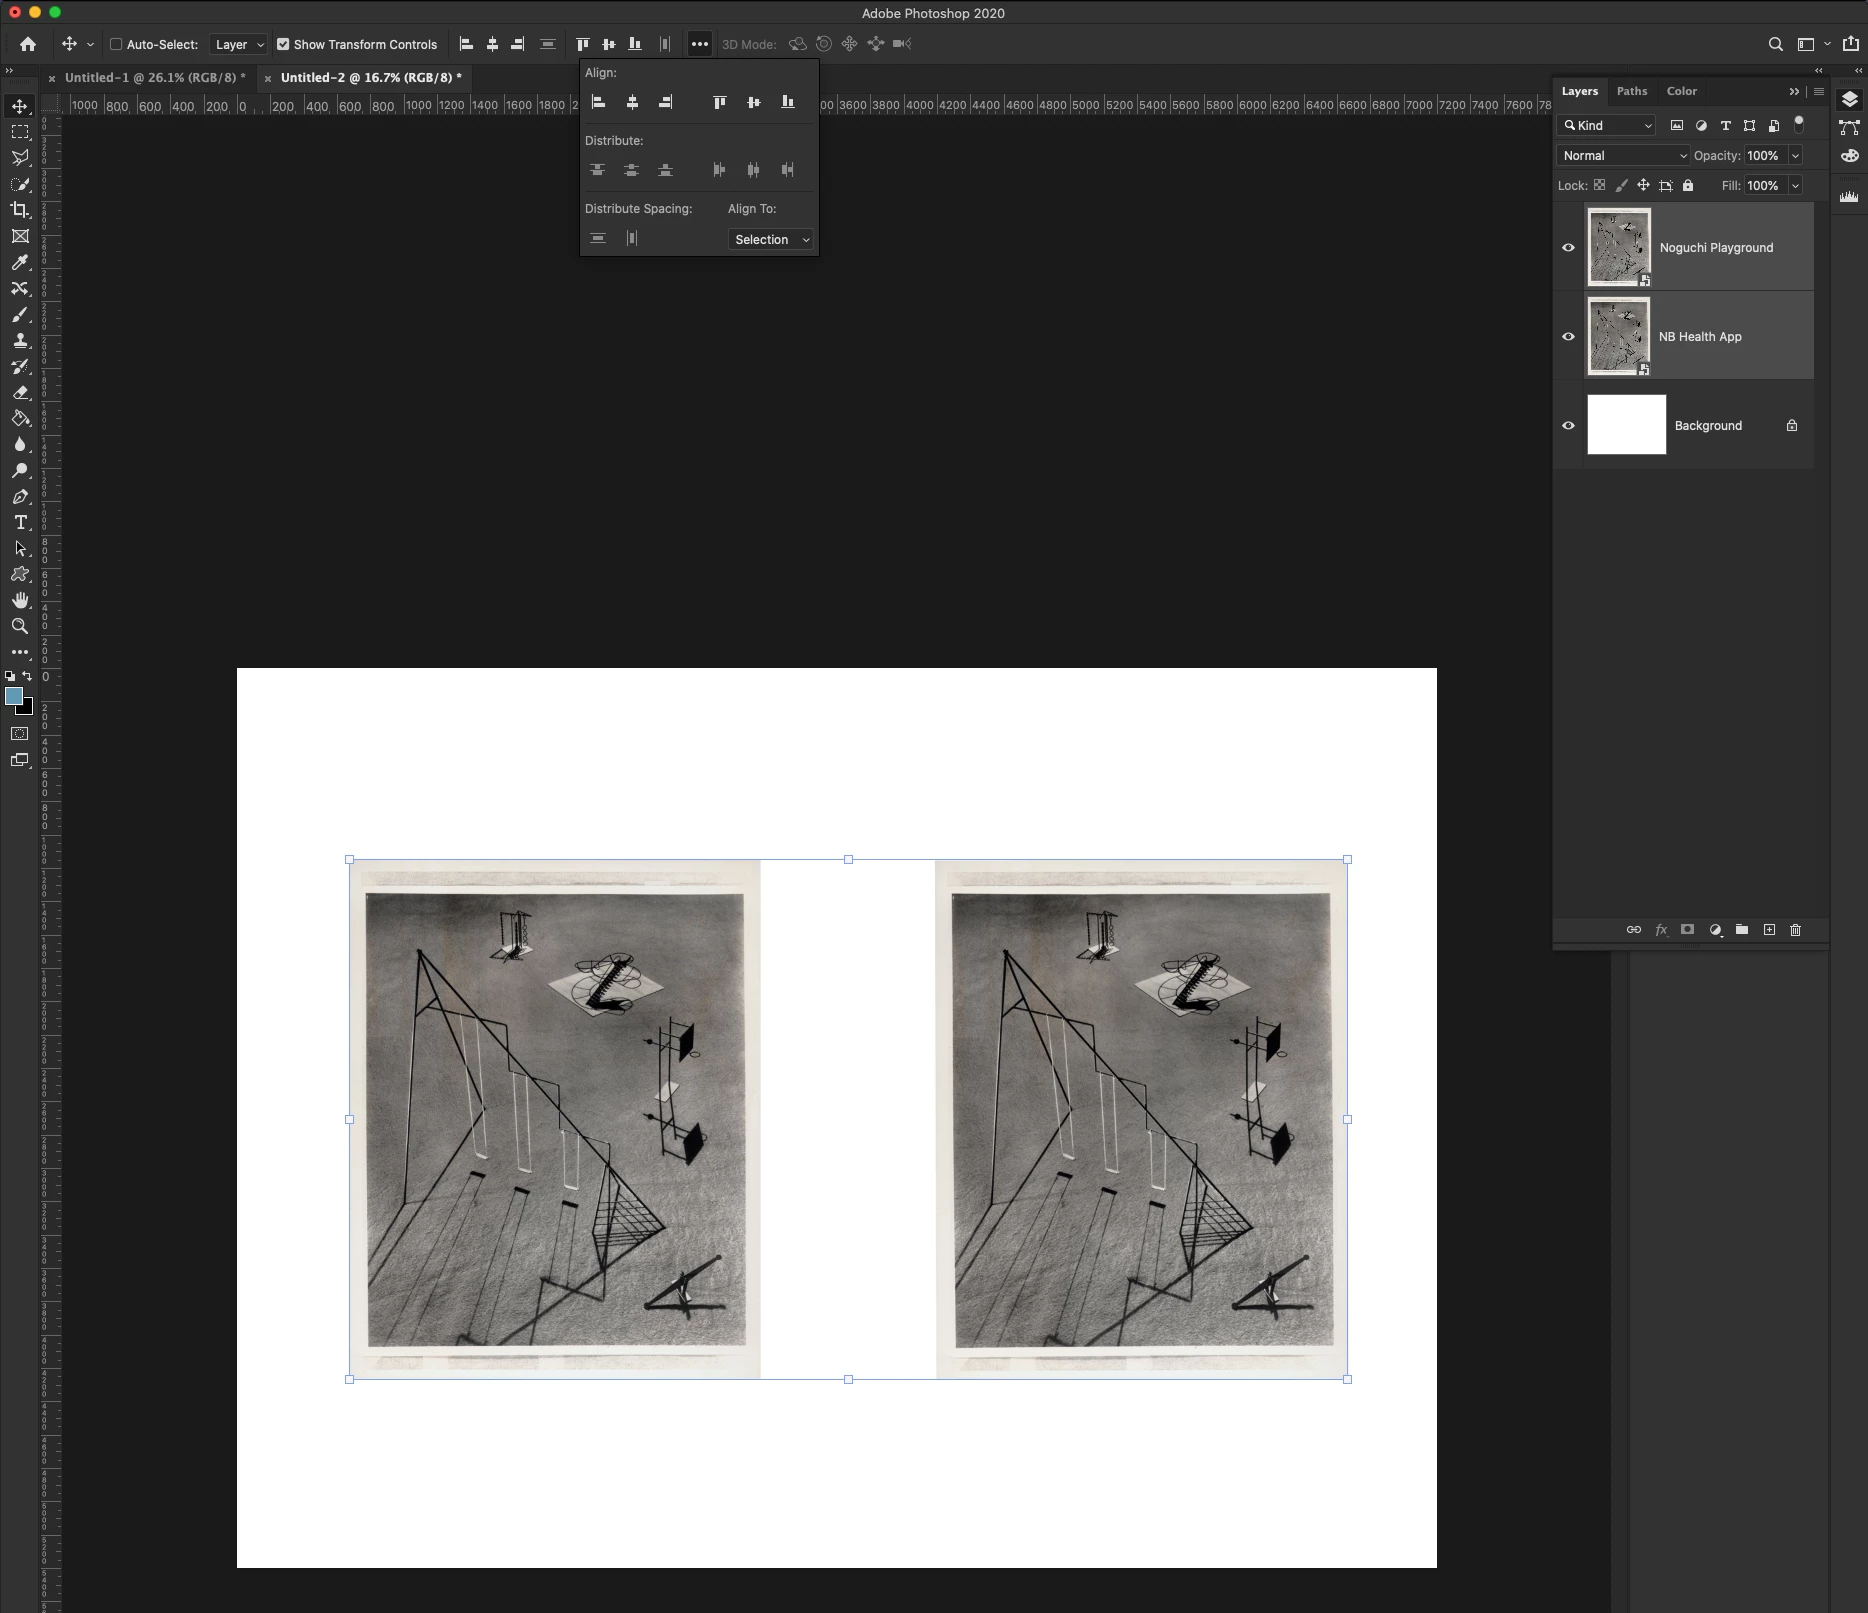Open the Normal blend mode dropdown

click(1624, 156)
